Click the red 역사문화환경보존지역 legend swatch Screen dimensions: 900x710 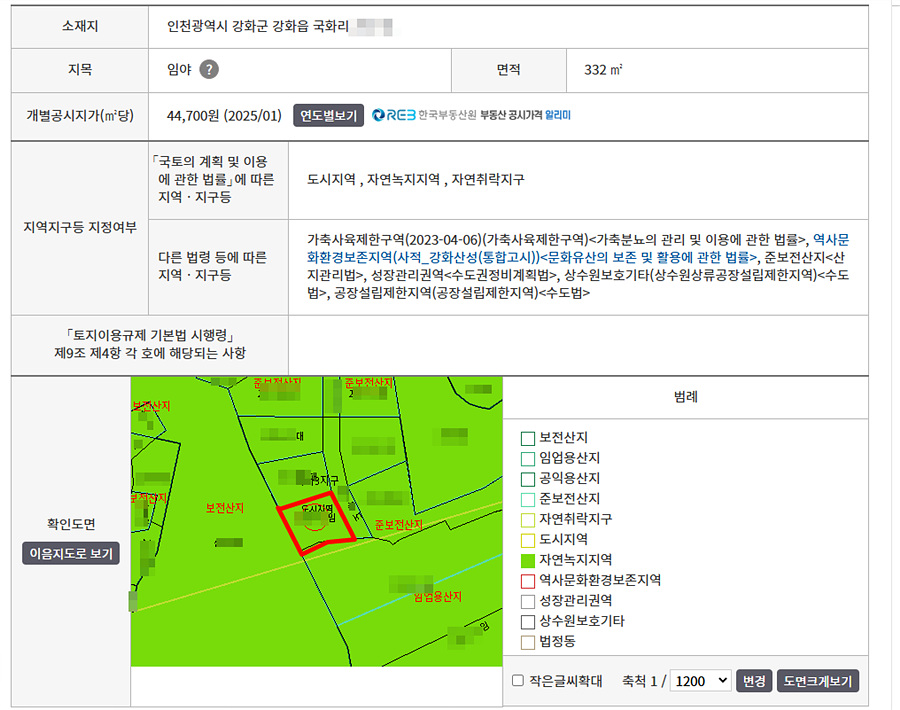pyautogui.click(x=527, y=580)
